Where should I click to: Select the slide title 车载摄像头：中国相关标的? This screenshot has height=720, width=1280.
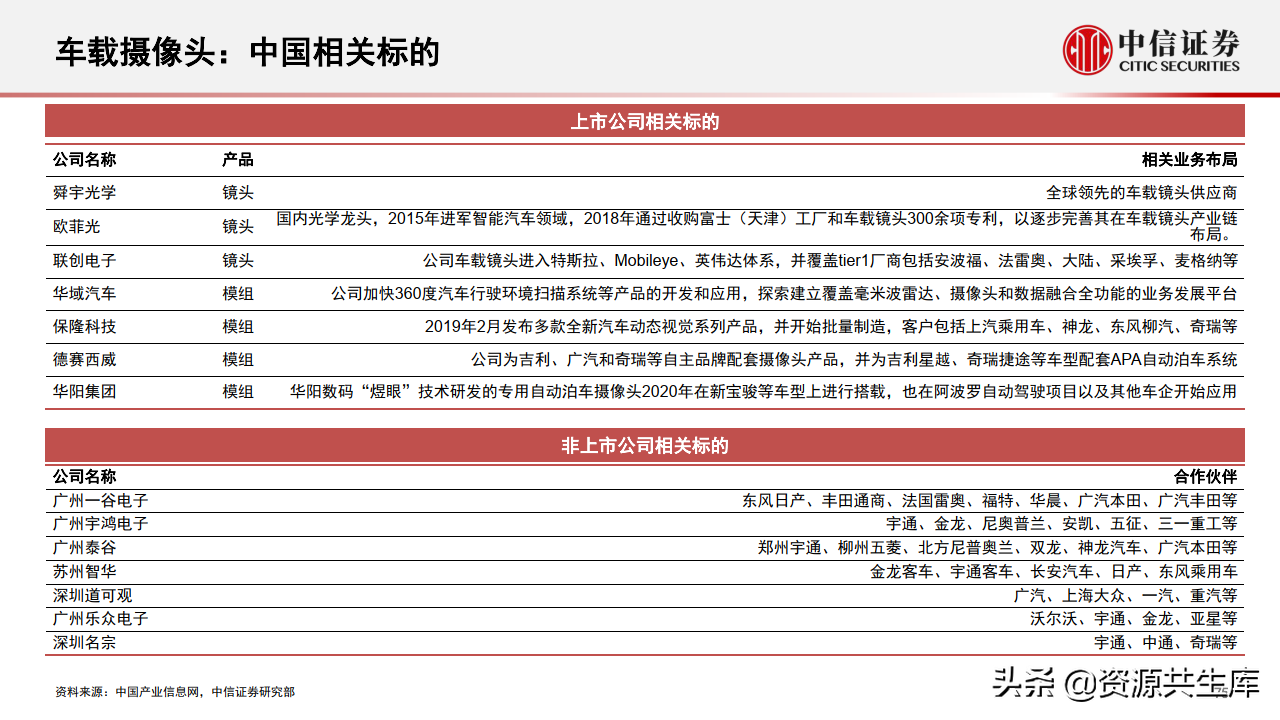247,52
